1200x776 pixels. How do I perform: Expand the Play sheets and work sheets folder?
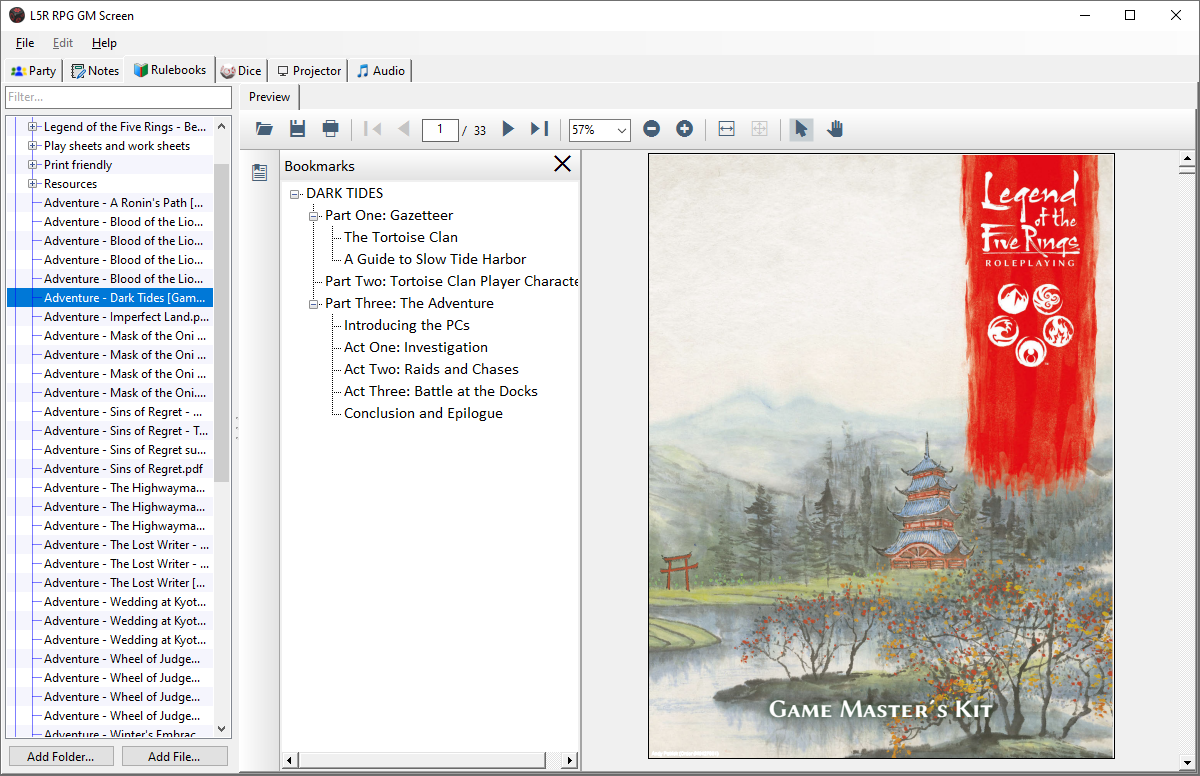pyautogui.click(x=32, y=146)
